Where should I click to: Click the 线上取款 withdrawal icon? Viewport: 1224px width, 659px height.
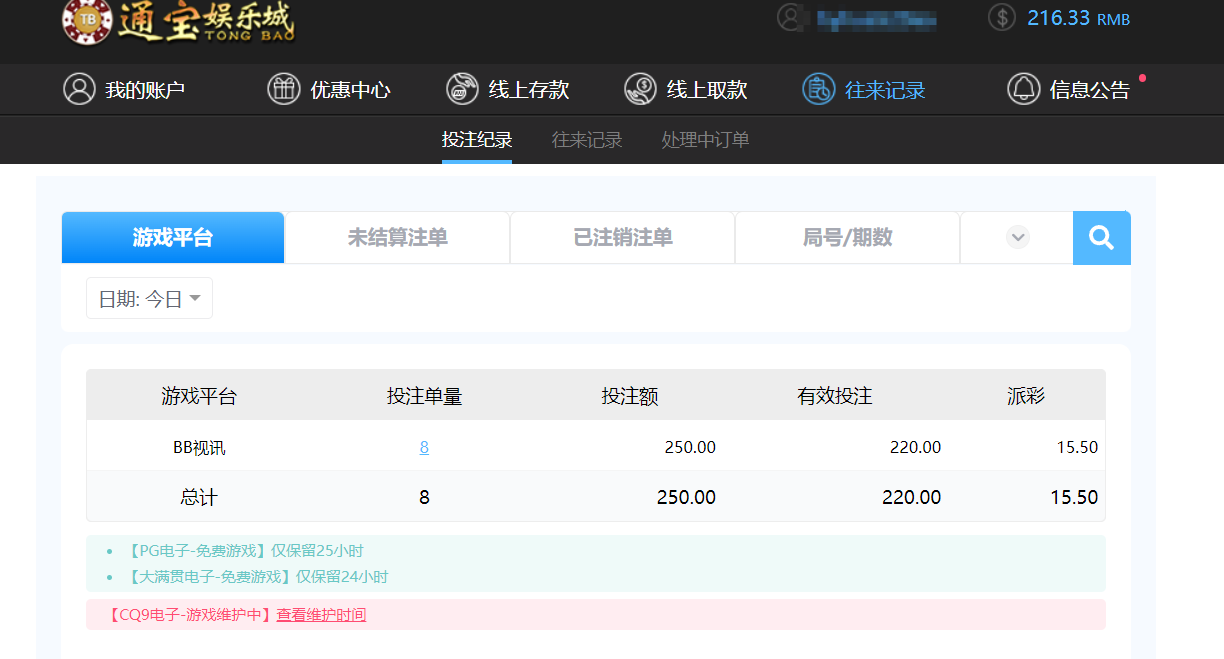pyautogui.click(x=639, y=89)
